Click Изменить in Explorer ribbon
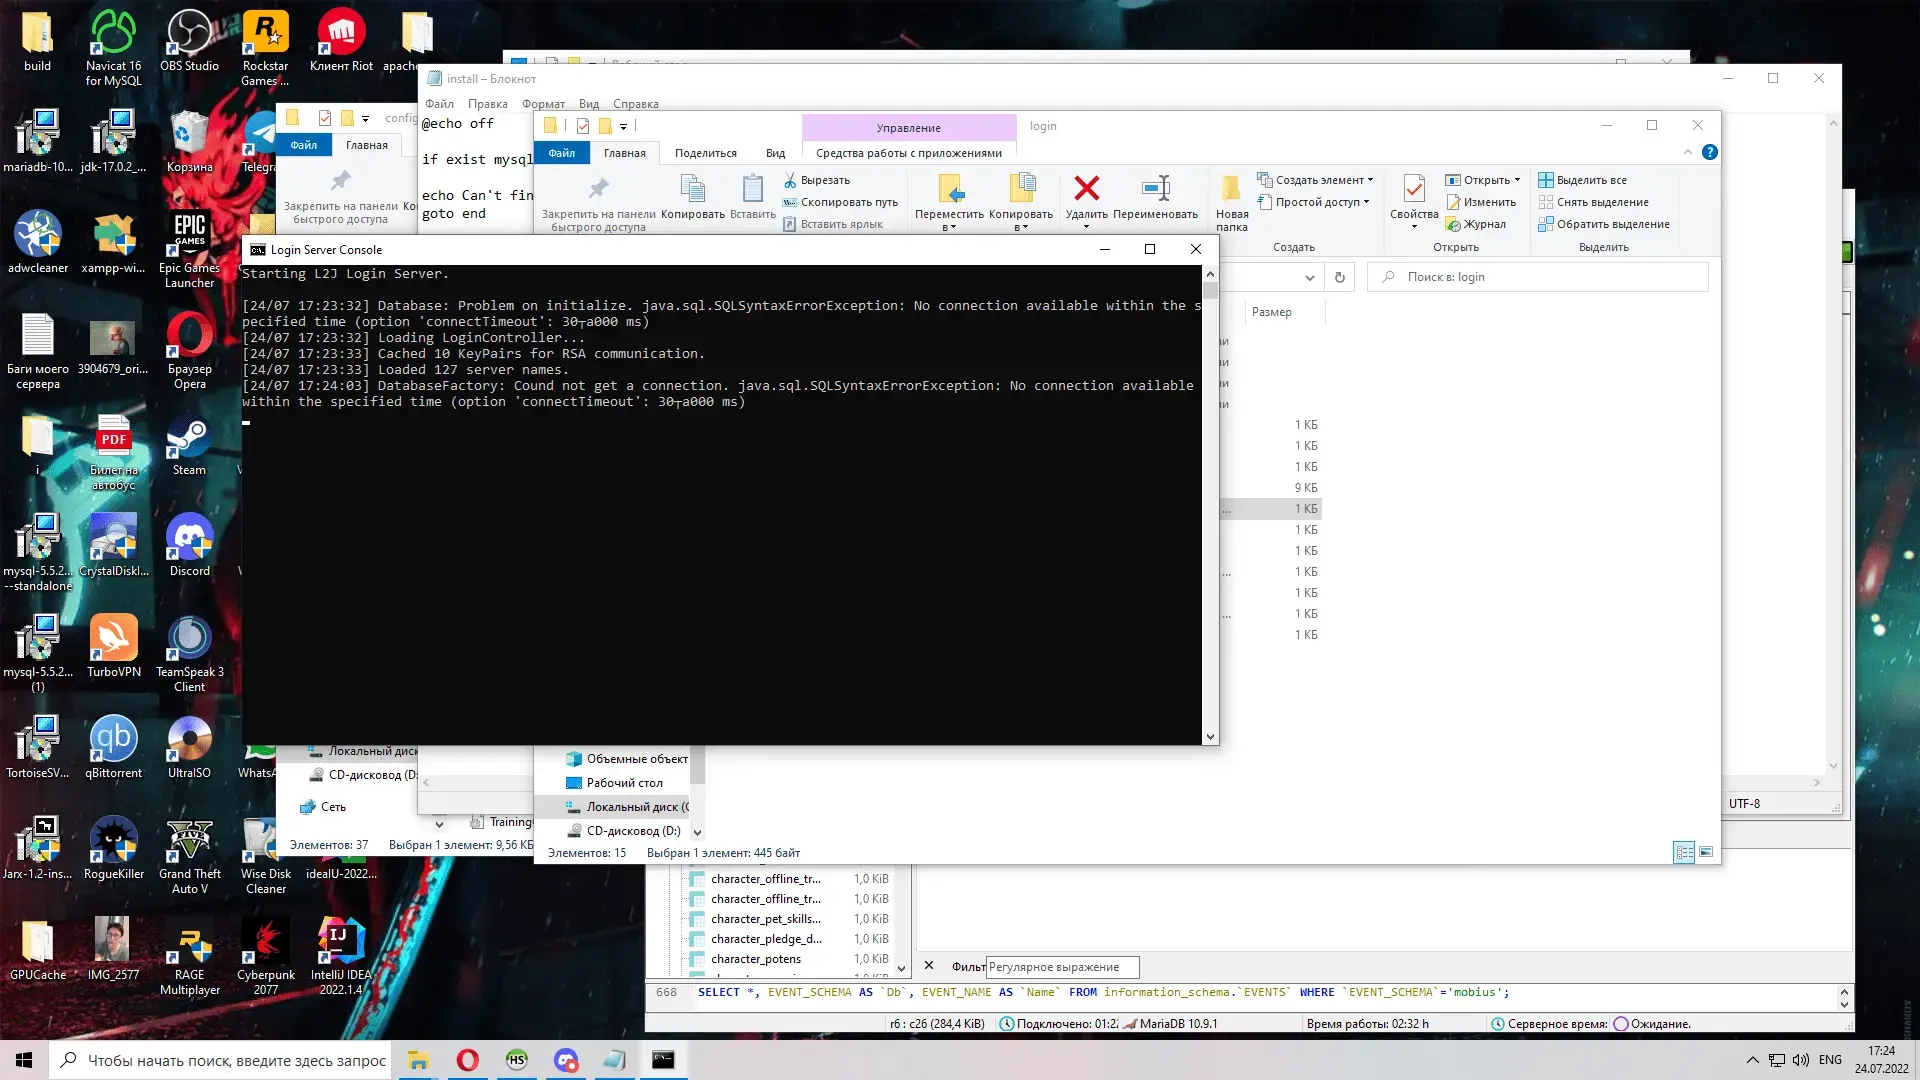 1481,202
